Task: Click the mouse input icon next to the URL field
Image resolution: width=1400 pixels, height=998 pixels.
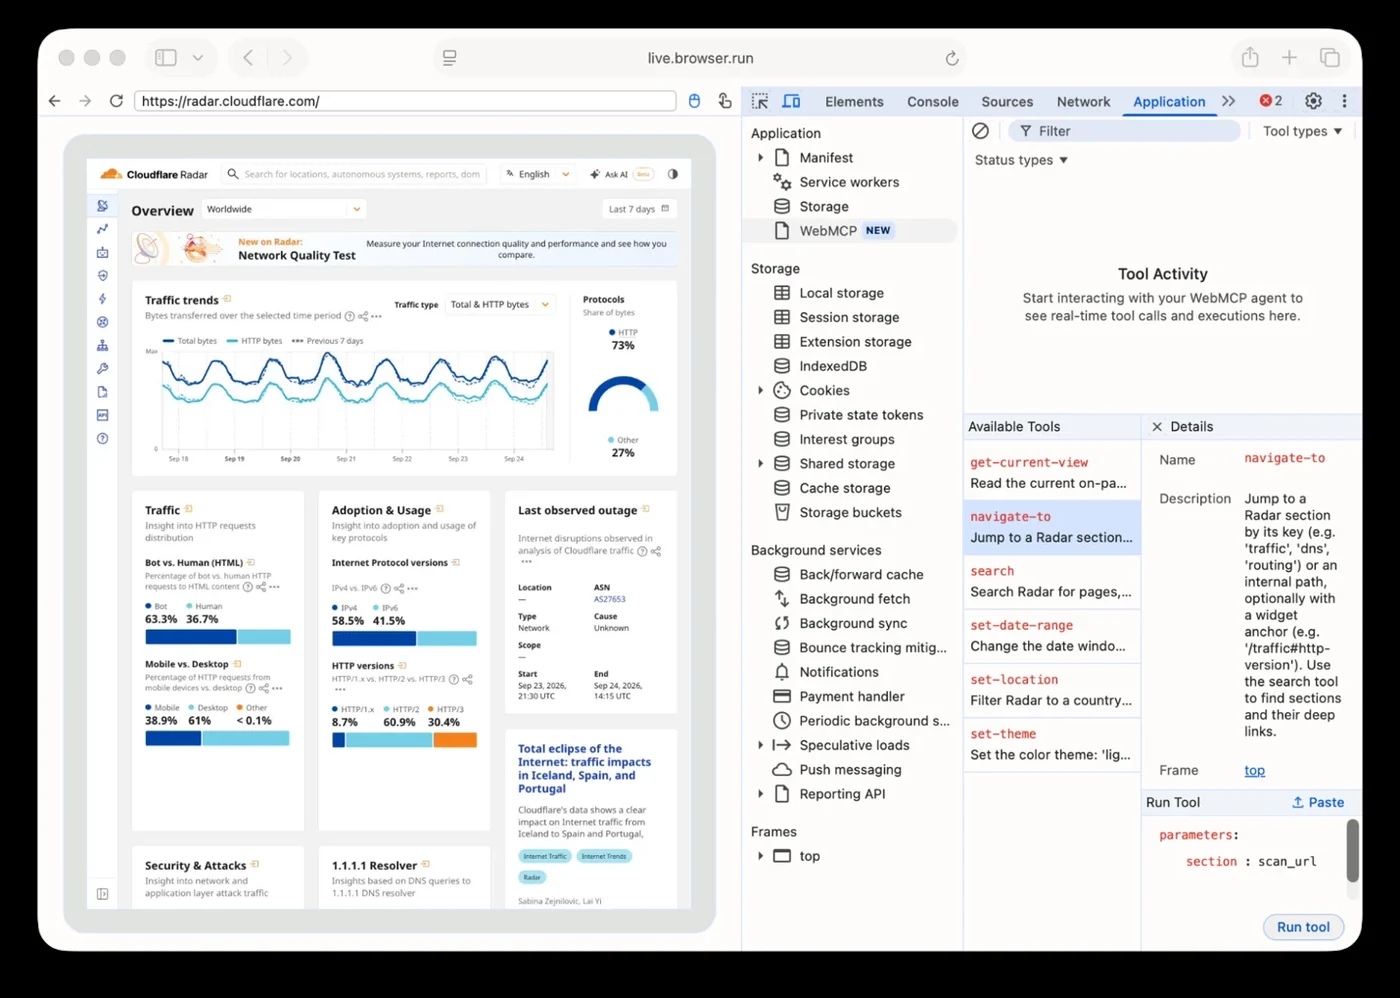Action: [x=694, y=101]
